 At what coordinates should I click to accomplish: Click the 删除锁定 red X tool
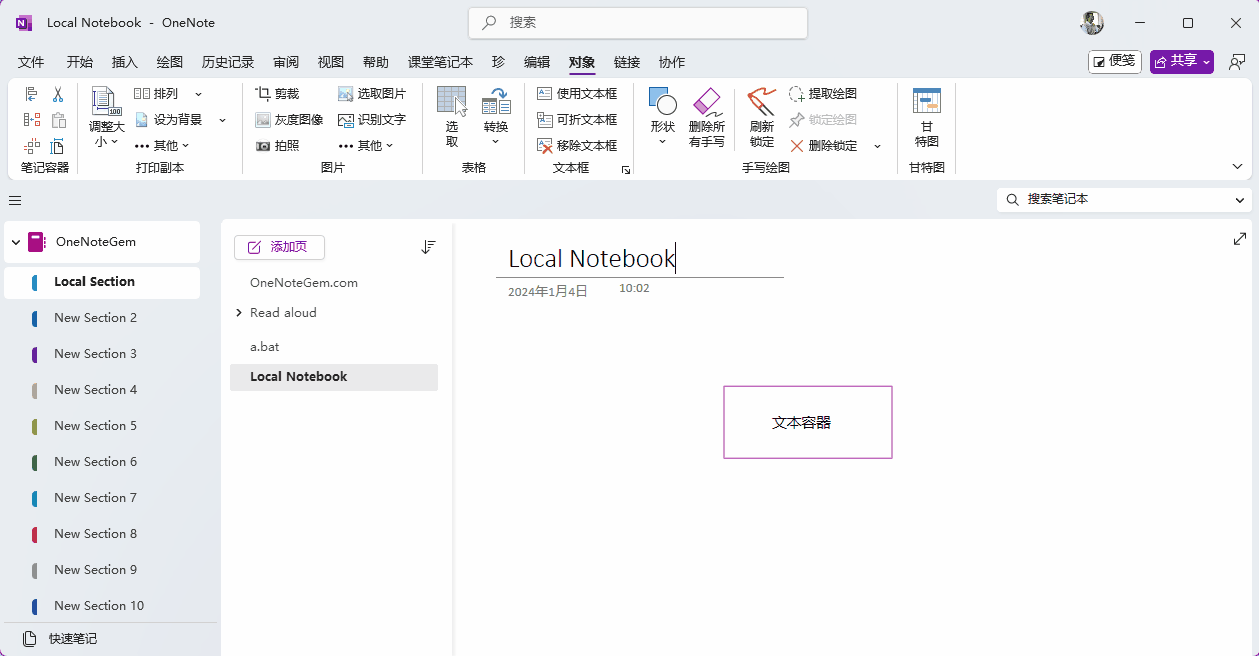coord(823,146)
